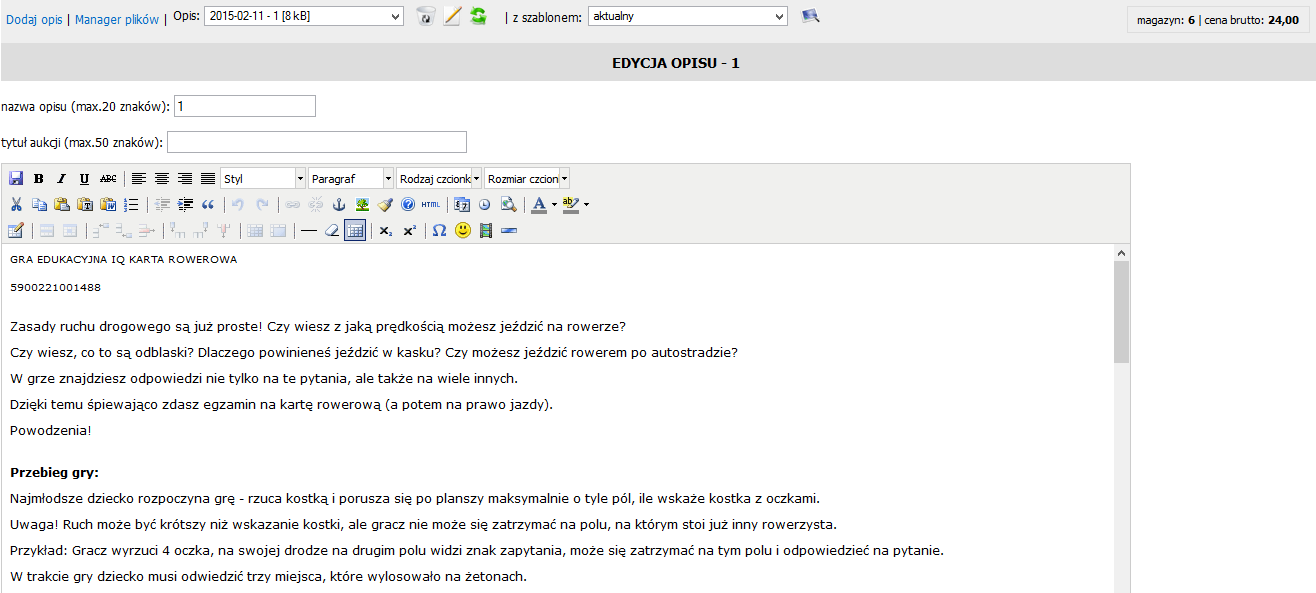Click the save floppy disk icon in editor

pyautogui.click(x=16, y=179)
